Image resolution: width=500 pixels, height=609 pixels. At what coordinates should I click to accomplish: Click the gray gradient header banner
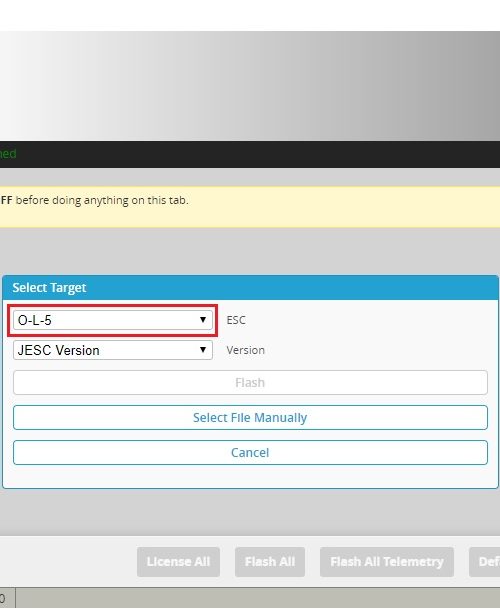pos(250,86)
